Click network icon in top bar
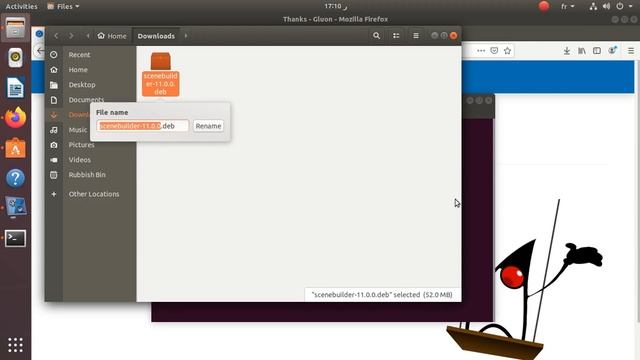The width and height of the screenshot is (640, 360). tap(593, 6)
